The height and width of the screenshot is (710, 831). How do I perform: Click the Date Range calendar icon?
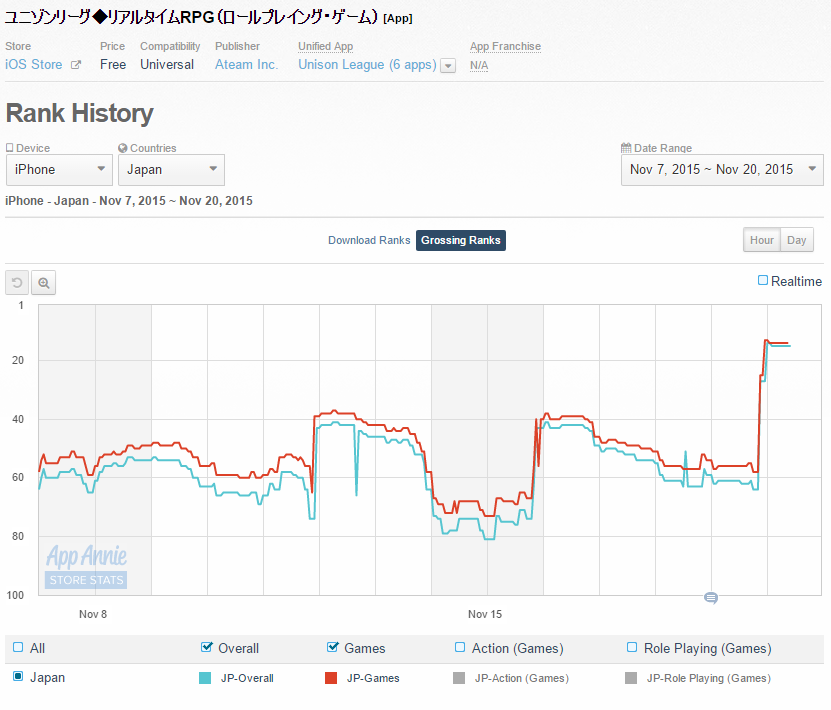pos(626,148)
